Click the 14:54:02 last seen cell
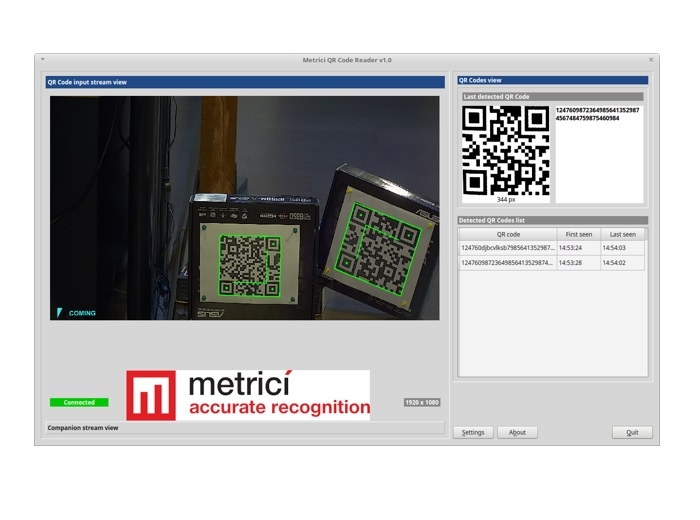 622,263
